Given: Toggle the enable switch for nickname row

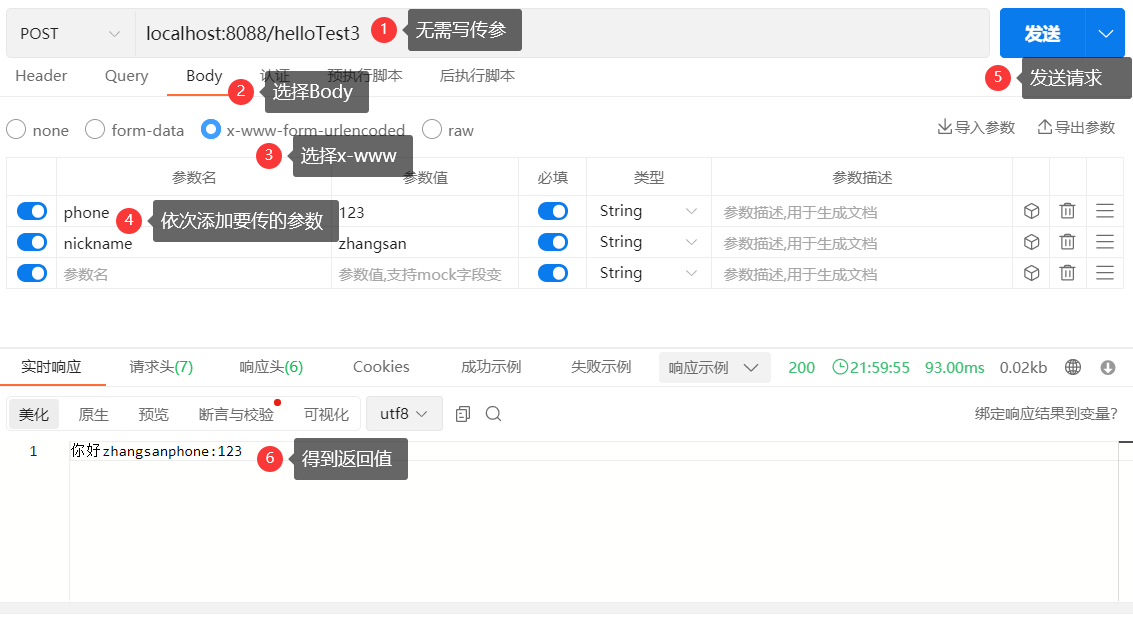Looking at the screenshot, I should tap(32, 242).
